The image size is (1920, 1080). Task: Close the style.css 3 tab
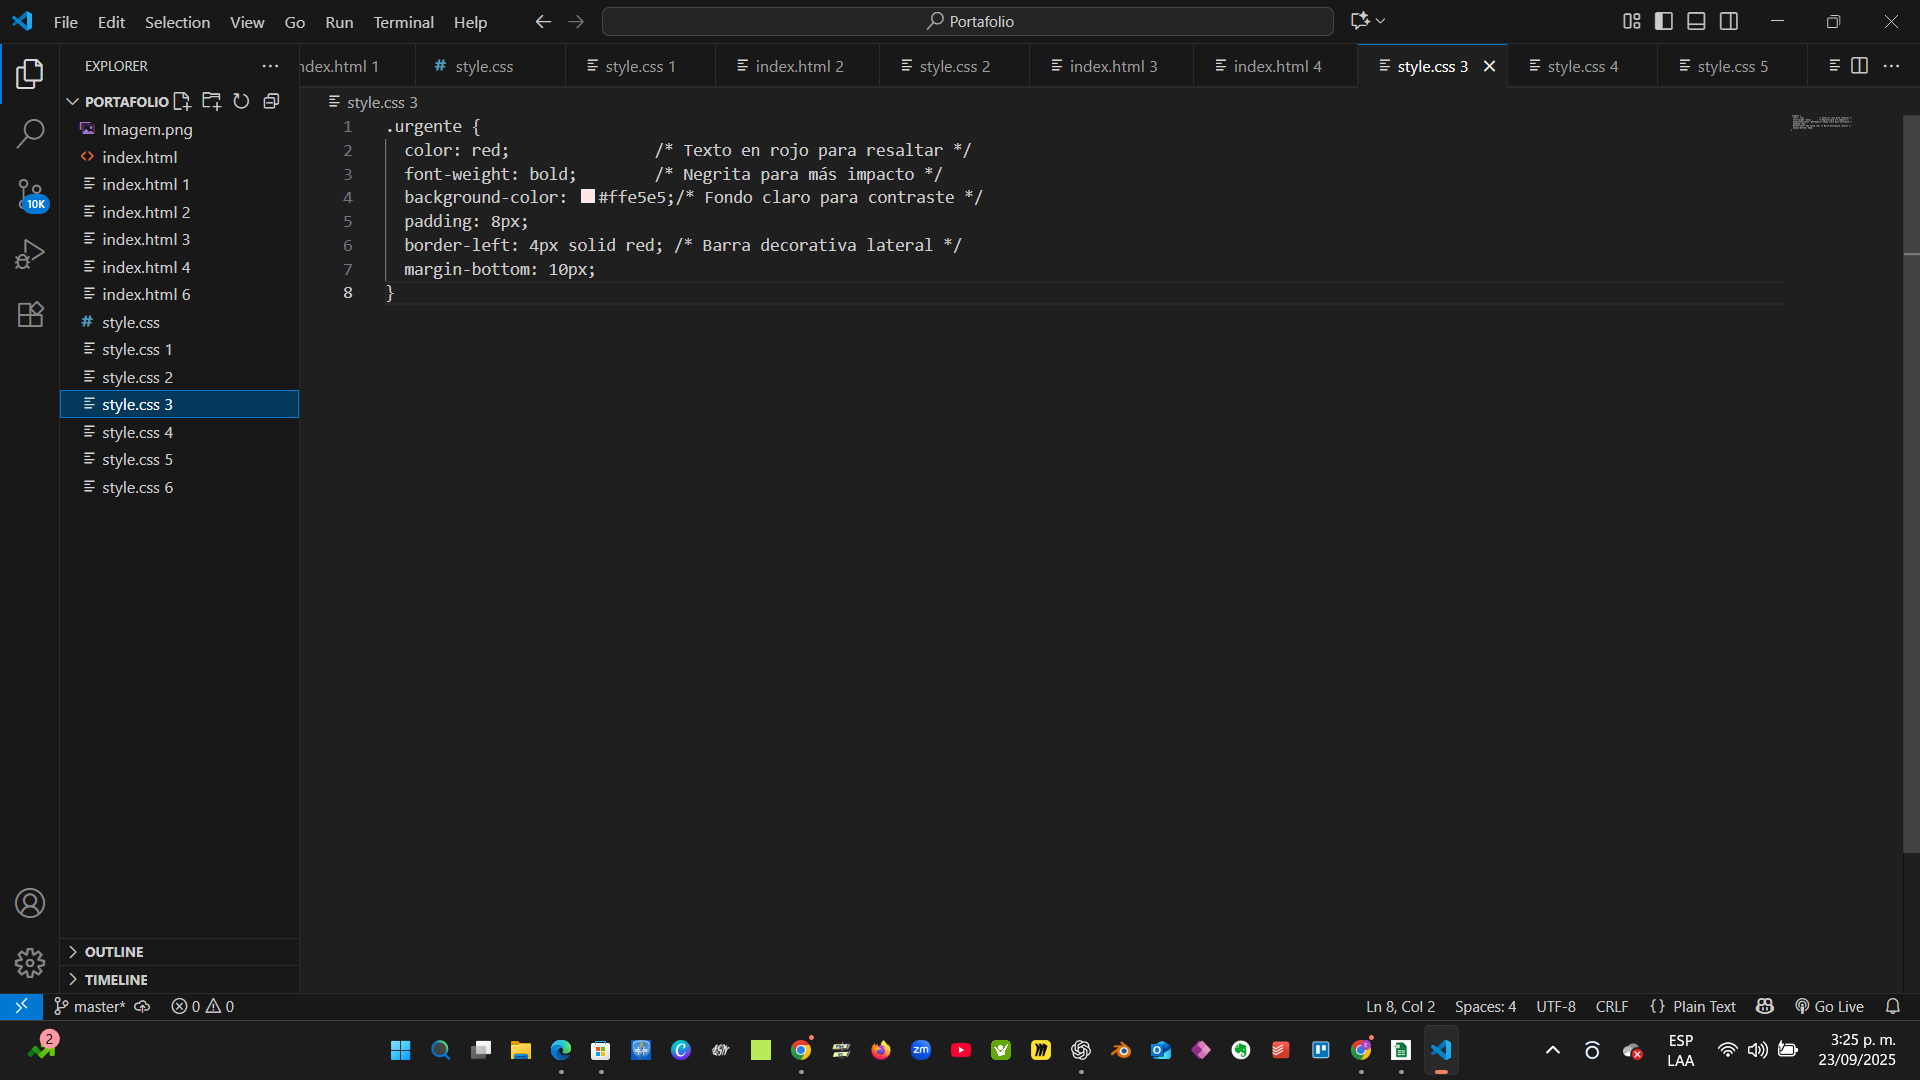tap(1489, 66)
